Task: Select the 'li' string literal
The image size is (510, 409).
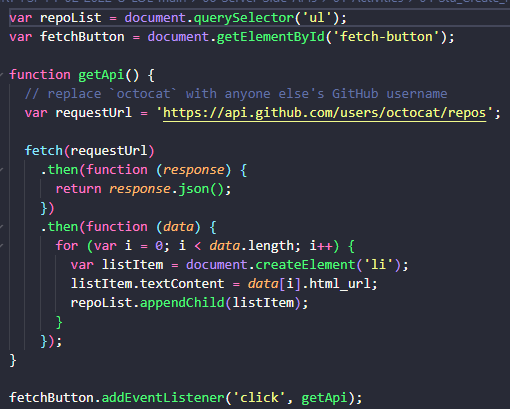Action: (379, 265)
